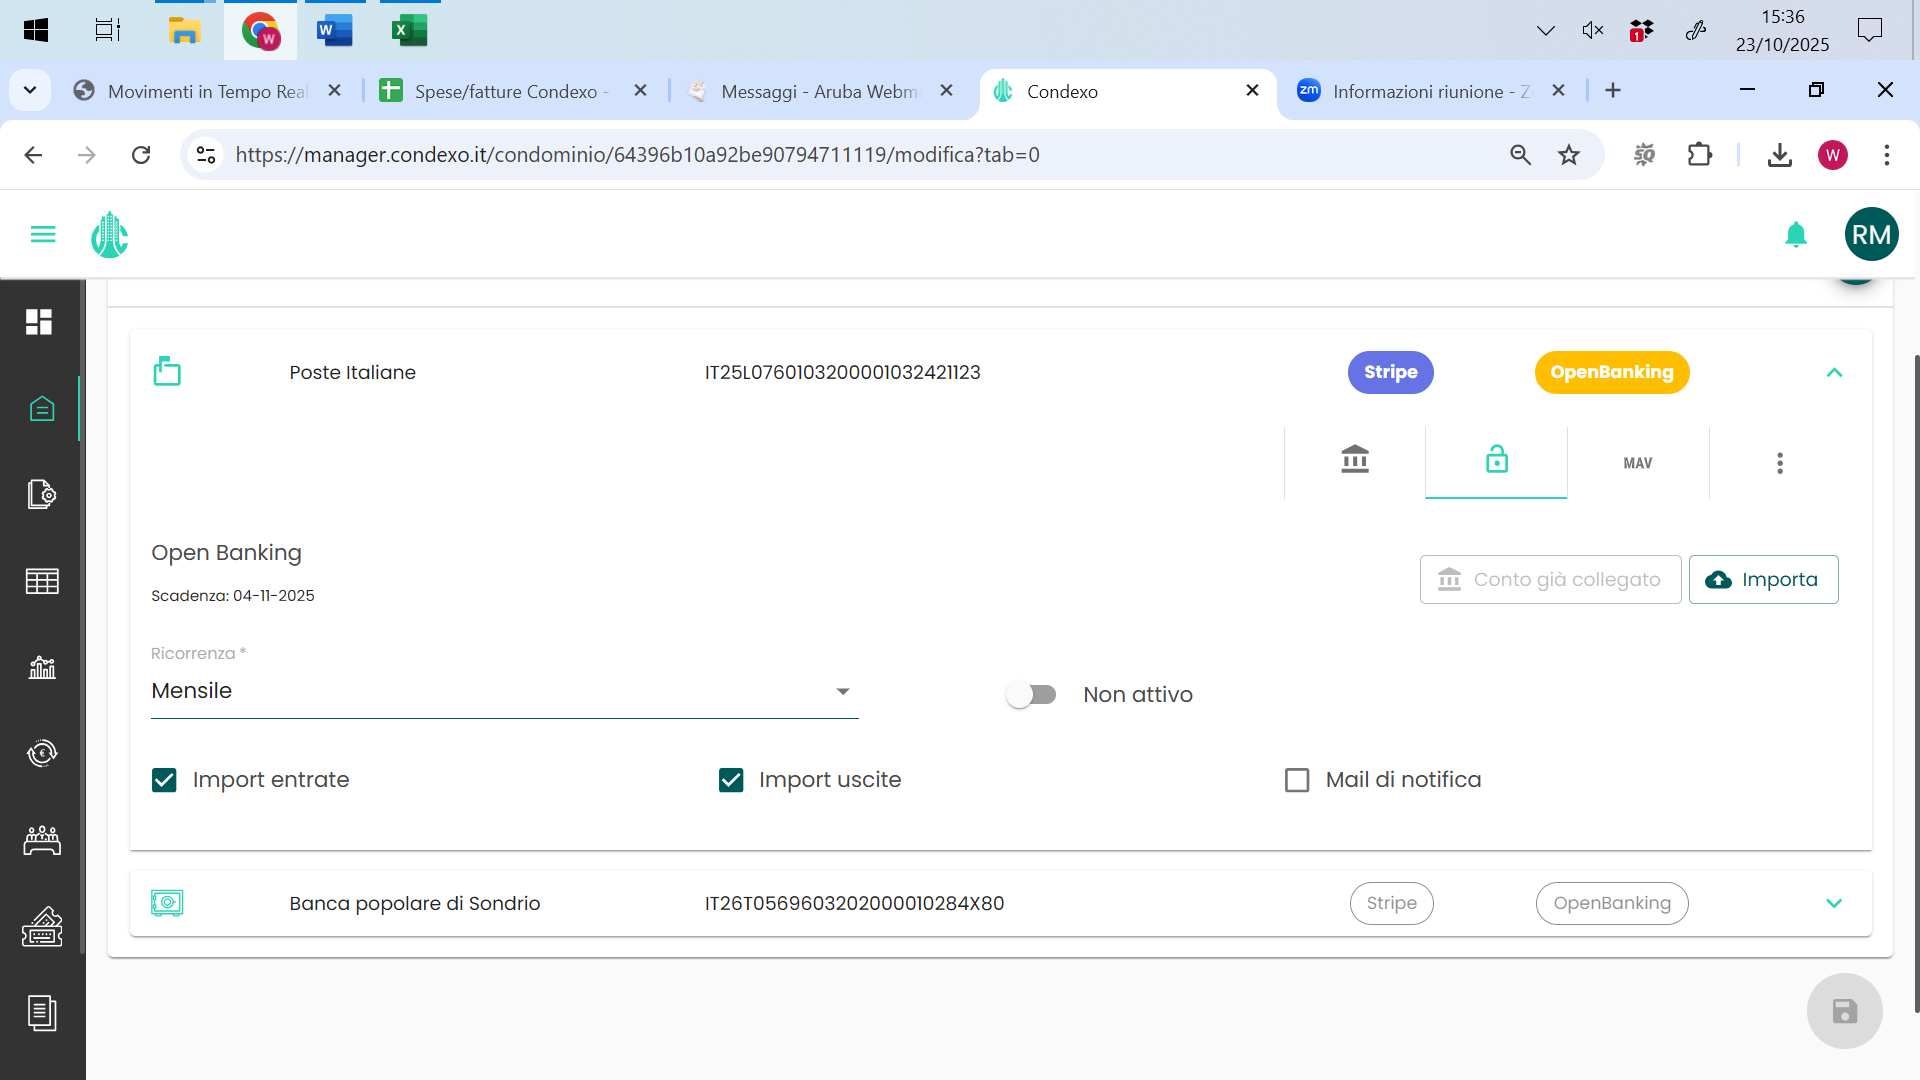Click the bank building tab icon
This screenshot has width=1920, height=1080.
(x=1355, y=461)
